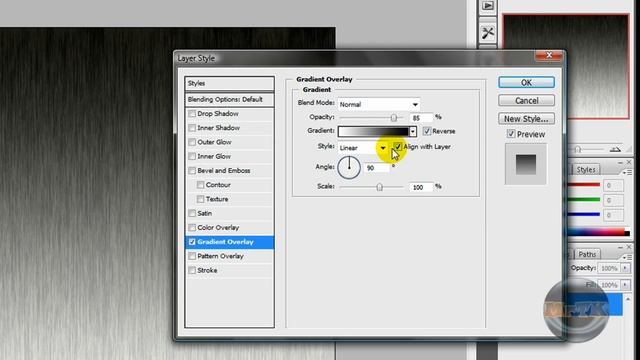The height and width of the screenshot is (360, 640).
Task: Enable the Stroke checkbox
Action: pos(192,270)
